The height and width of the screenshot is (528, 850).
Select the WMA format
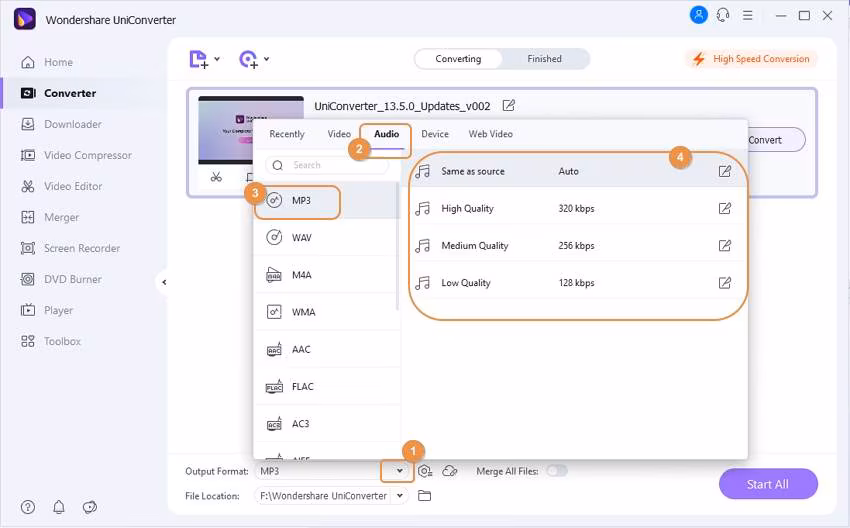[x=327, y=312]
